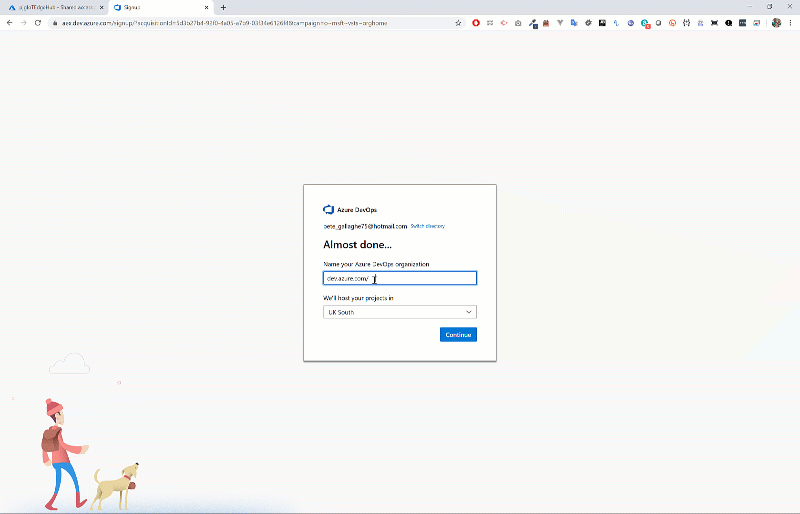Click the camera screenshot extension icon
The width and height of the screenshot is (800, 514).
pyautogui.click(x=518, y=23)
